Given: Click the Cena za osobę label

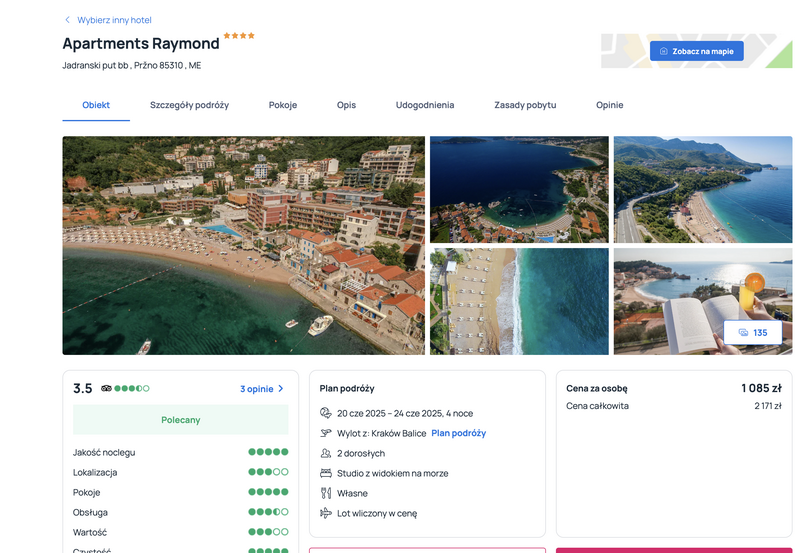Looking at the screenshot, I should click(597, 388).
